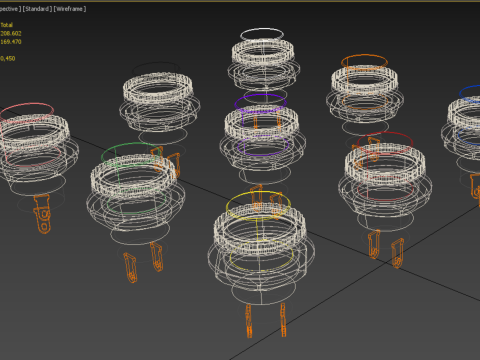This screenshot has height=360, width=480.
Task: Open the [Standard] viewport label menu
Action: [37, 9]
